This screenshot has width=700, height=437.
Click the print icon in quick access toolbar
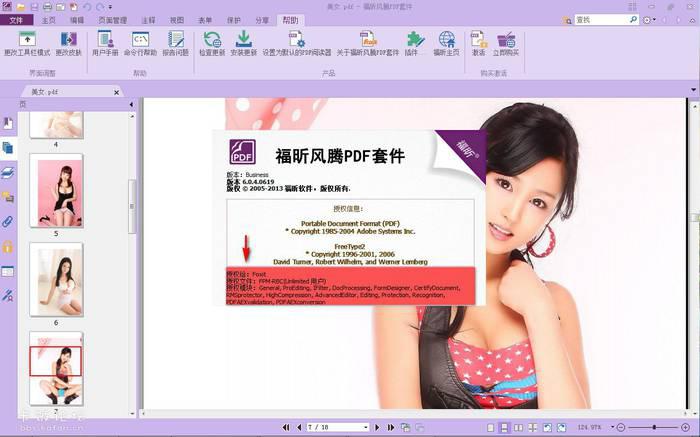(47, 7)
